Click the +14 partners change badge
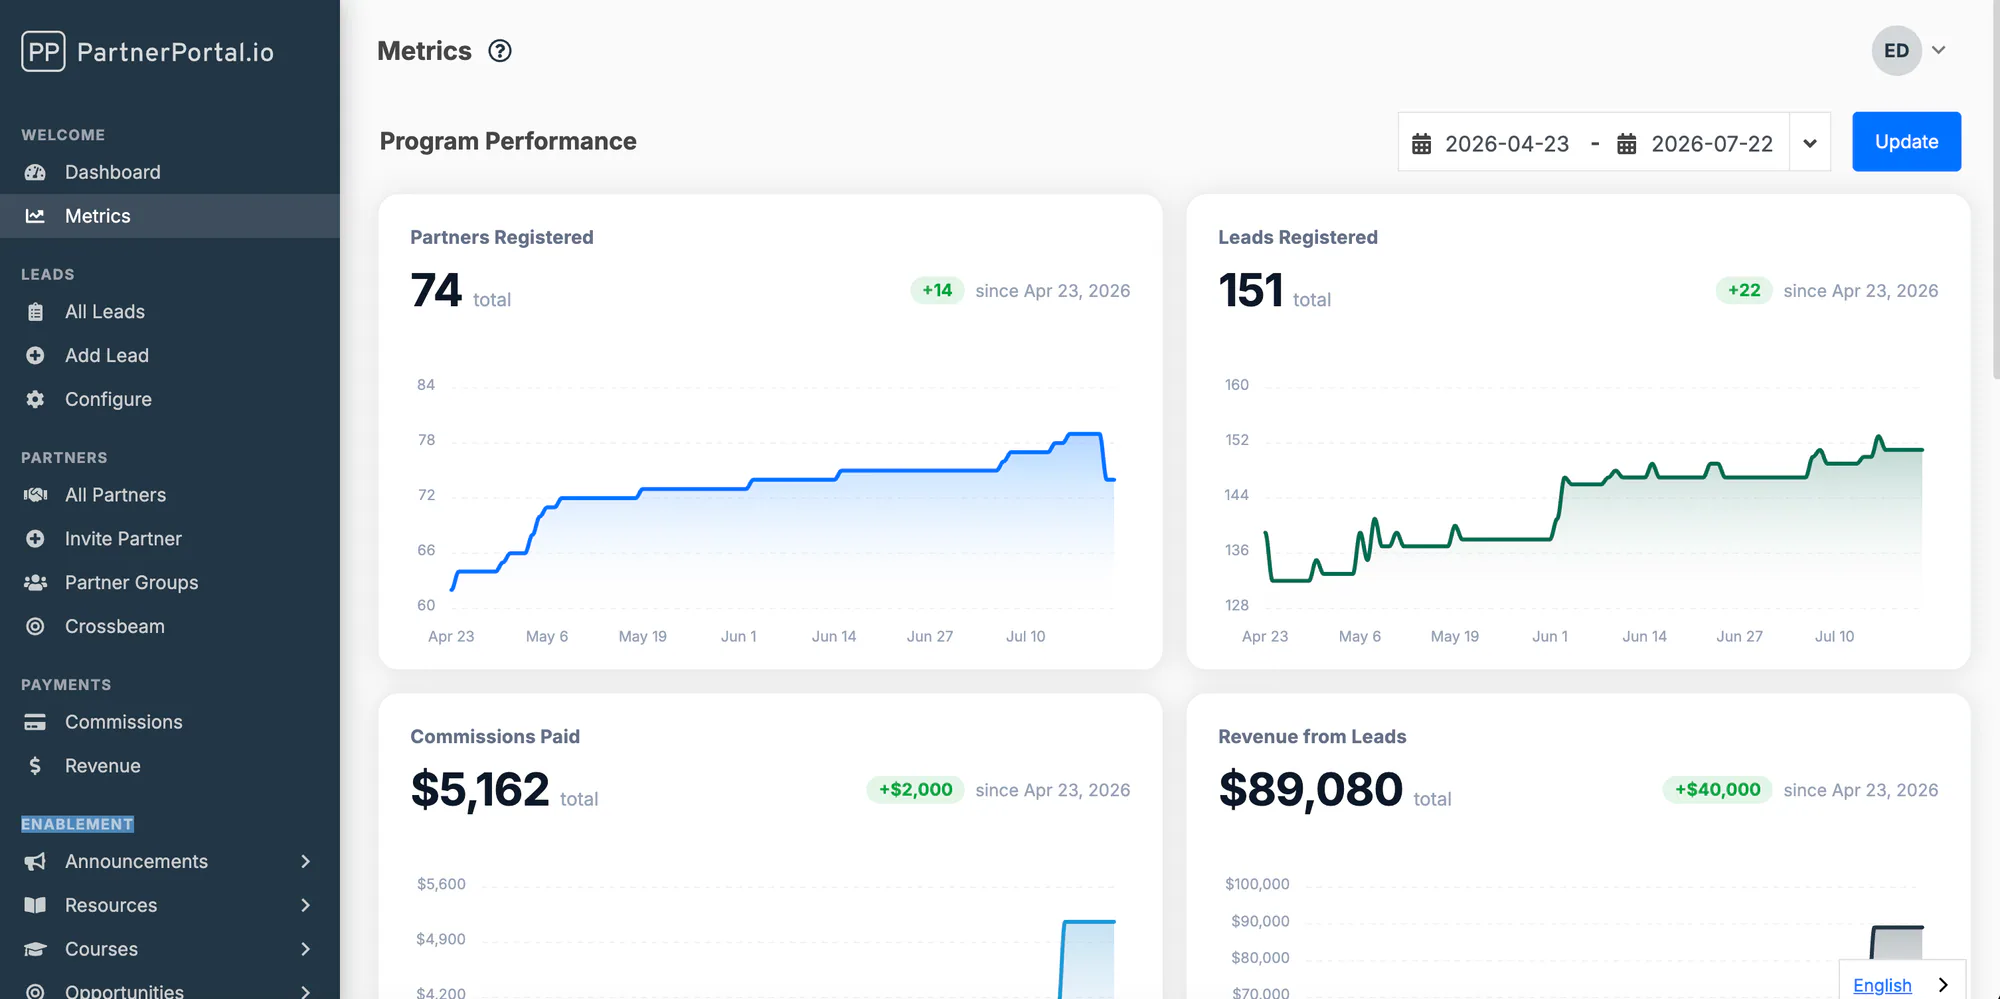The height and width of the screenshot is (999, 2000). coord(937,290)
